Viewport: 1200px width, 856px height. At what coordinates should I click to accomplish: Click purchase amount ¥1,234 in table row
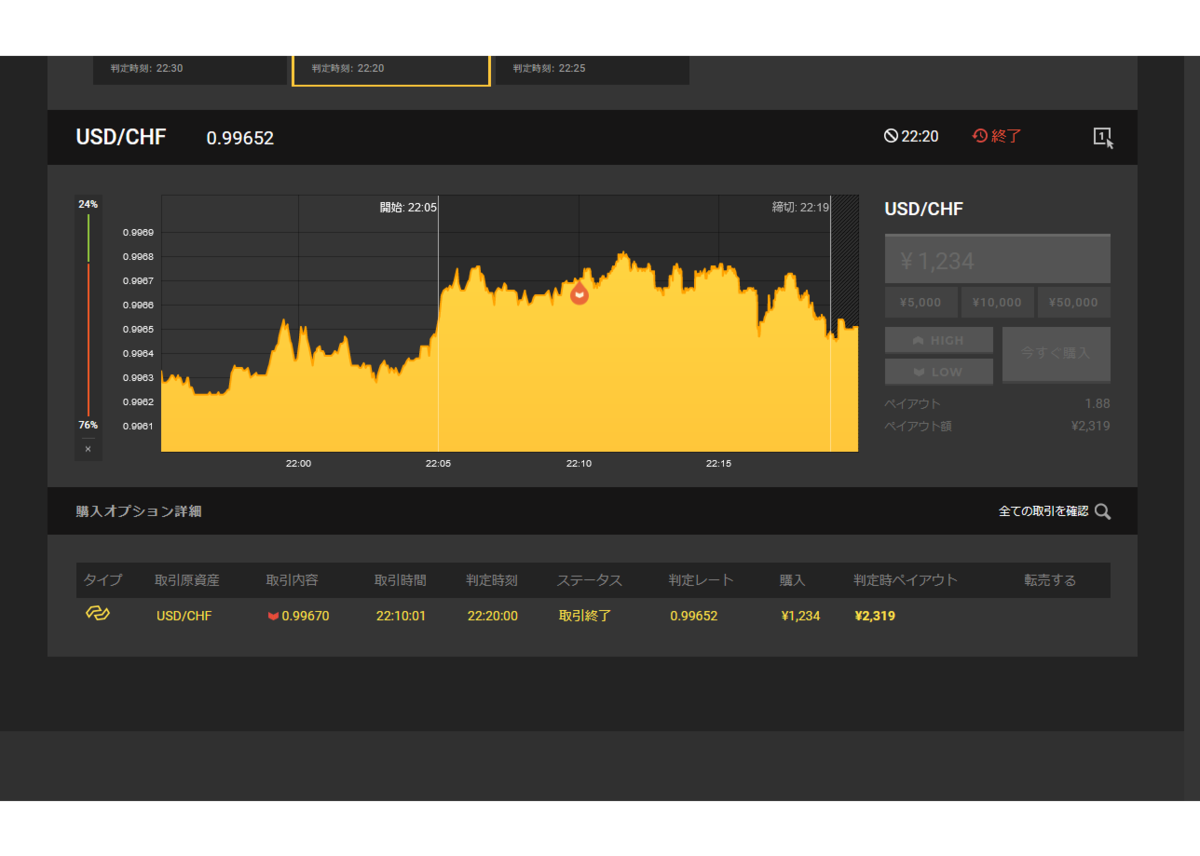[801, 616]
